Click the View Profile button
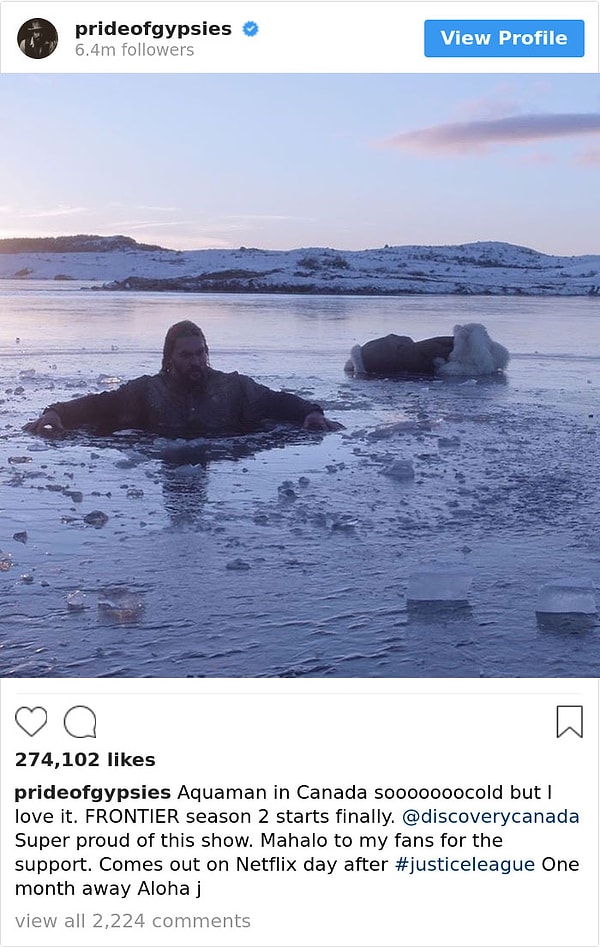The height and width of the screenshot is (947, 600). (x=504, y=38)
